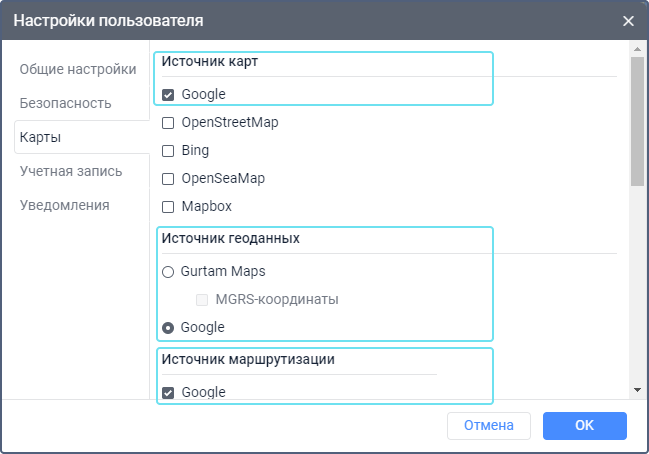Image resolution: width=649 pixels, height=454 pixels.
Task: Uncheck Google under Источник карт
Action: click(x=168, y=95)
